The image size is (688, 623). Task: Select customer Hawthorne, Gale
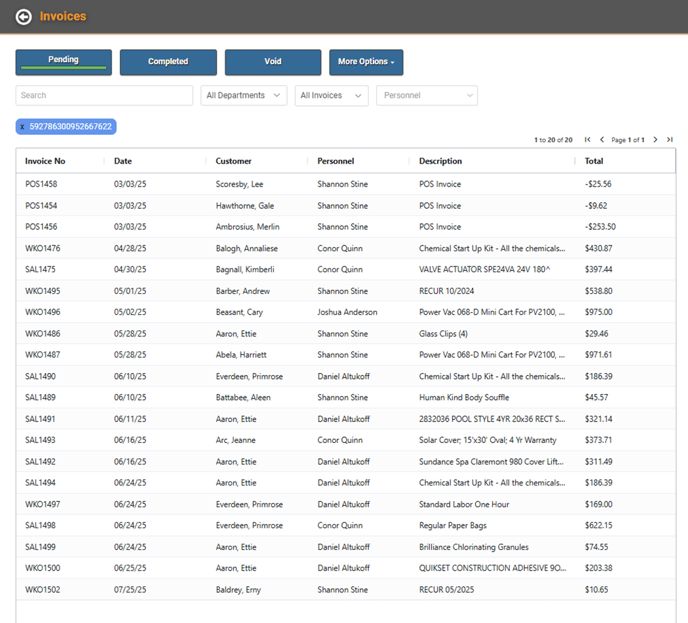click(x=245, y=205)
